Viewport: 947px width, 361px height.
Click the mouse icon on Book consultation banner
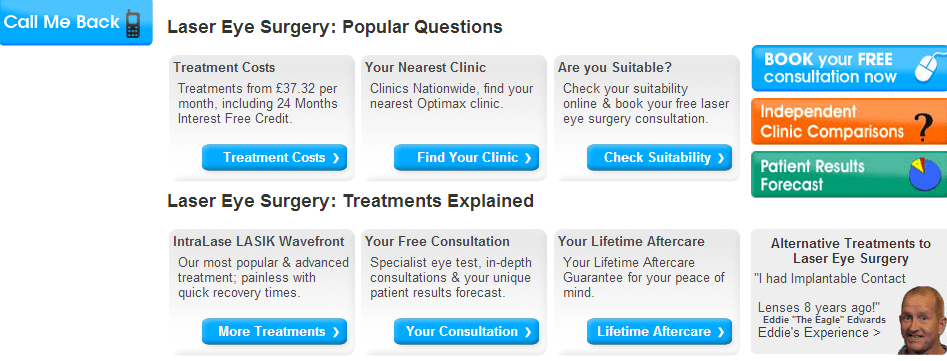pyautogui.click(x=930, y=67)
